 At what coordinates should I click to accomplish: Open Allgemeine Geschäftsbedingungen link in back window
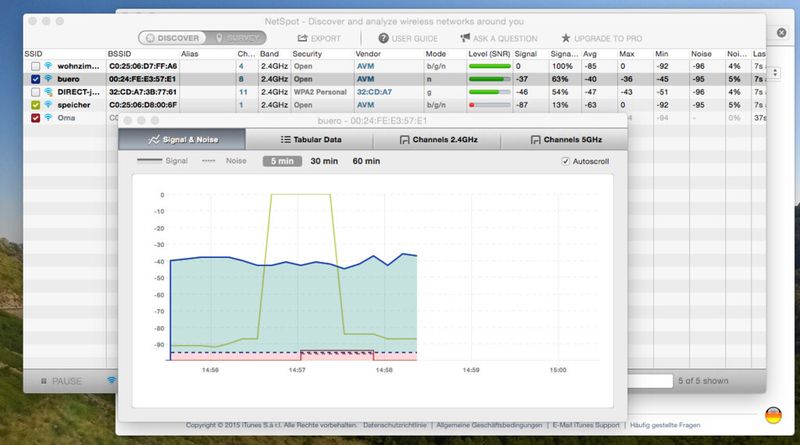tap(489, 425)
